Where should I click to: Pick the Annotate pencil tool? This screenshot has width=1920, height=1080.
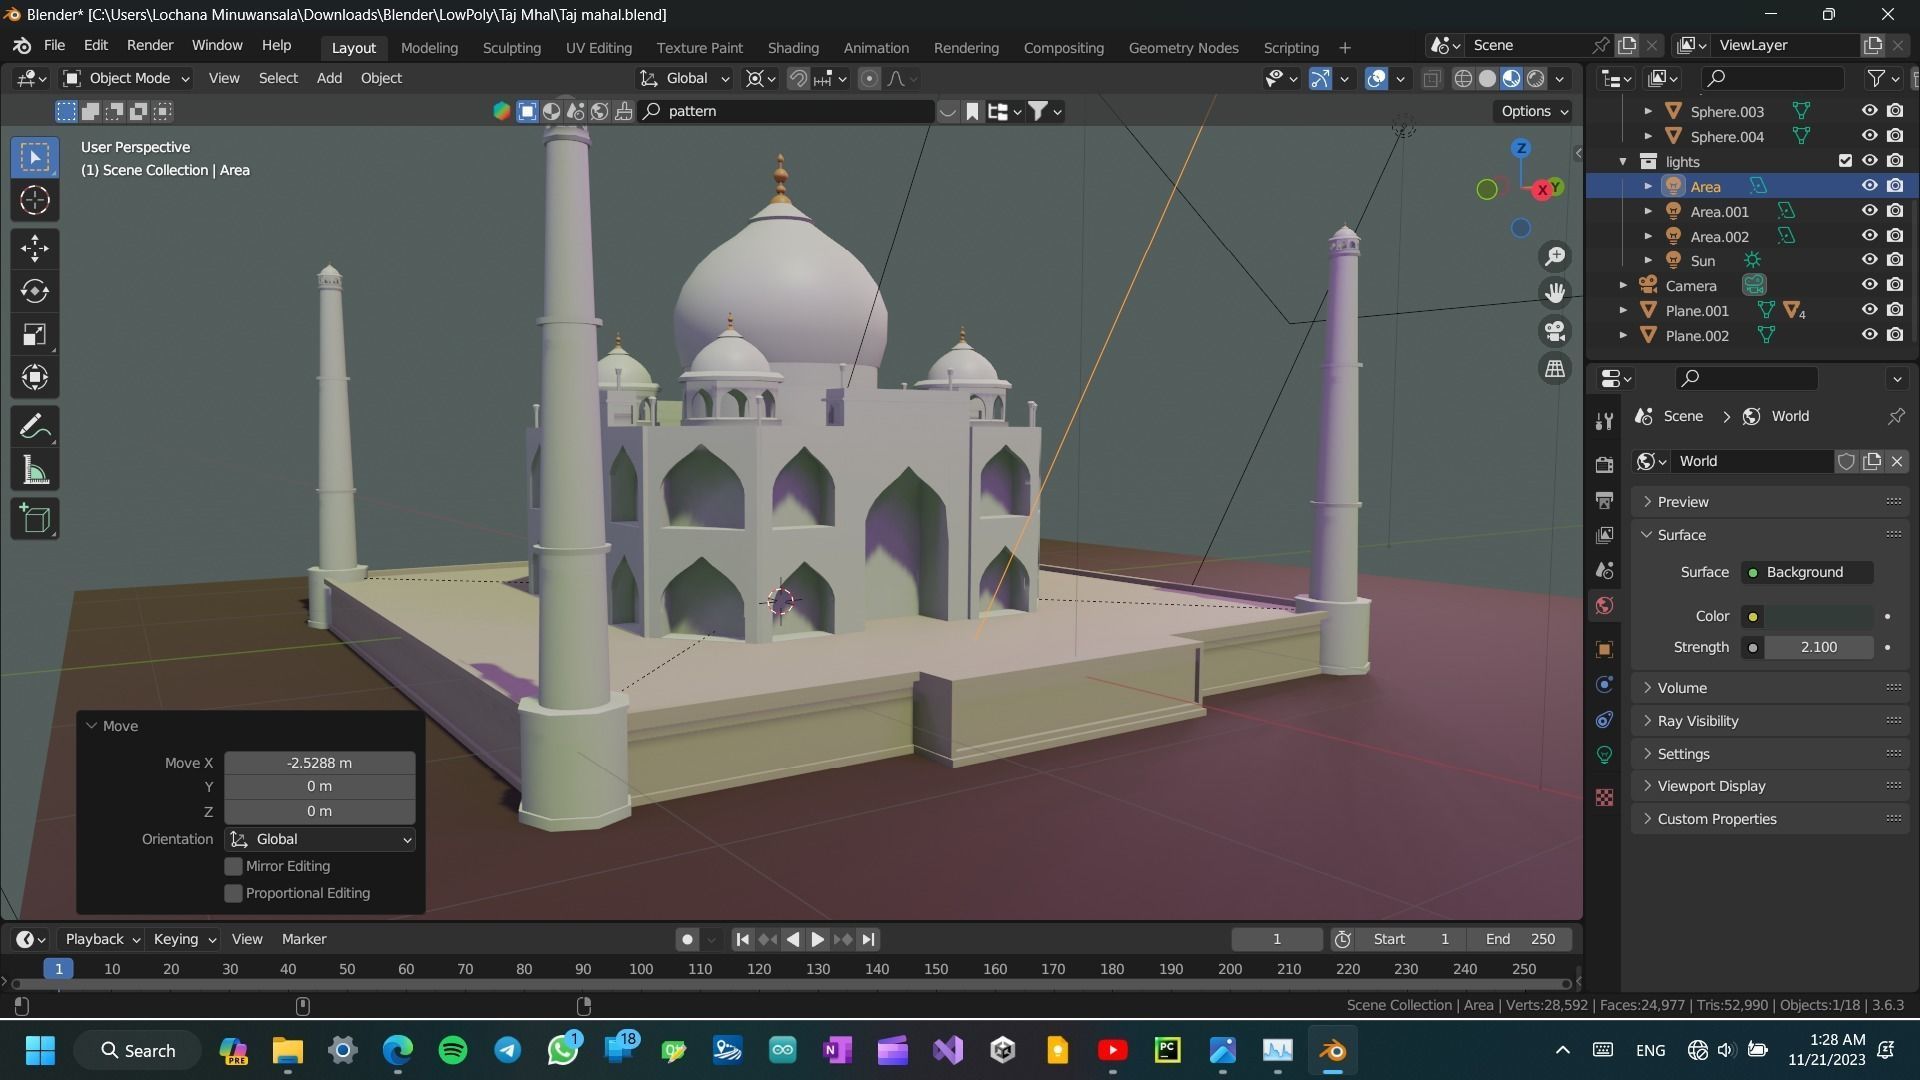tap(35, 427)
